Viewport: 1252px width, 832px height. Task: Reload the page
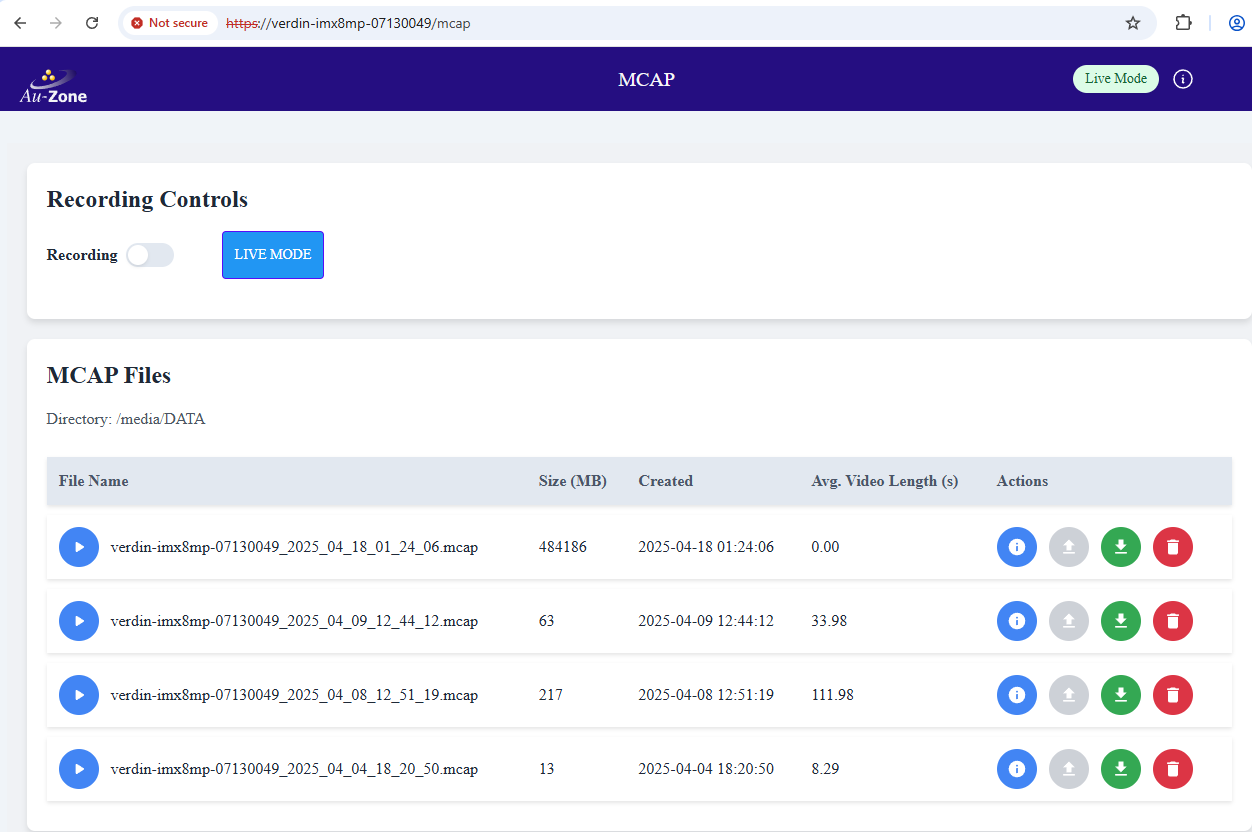tap(92, 23)
